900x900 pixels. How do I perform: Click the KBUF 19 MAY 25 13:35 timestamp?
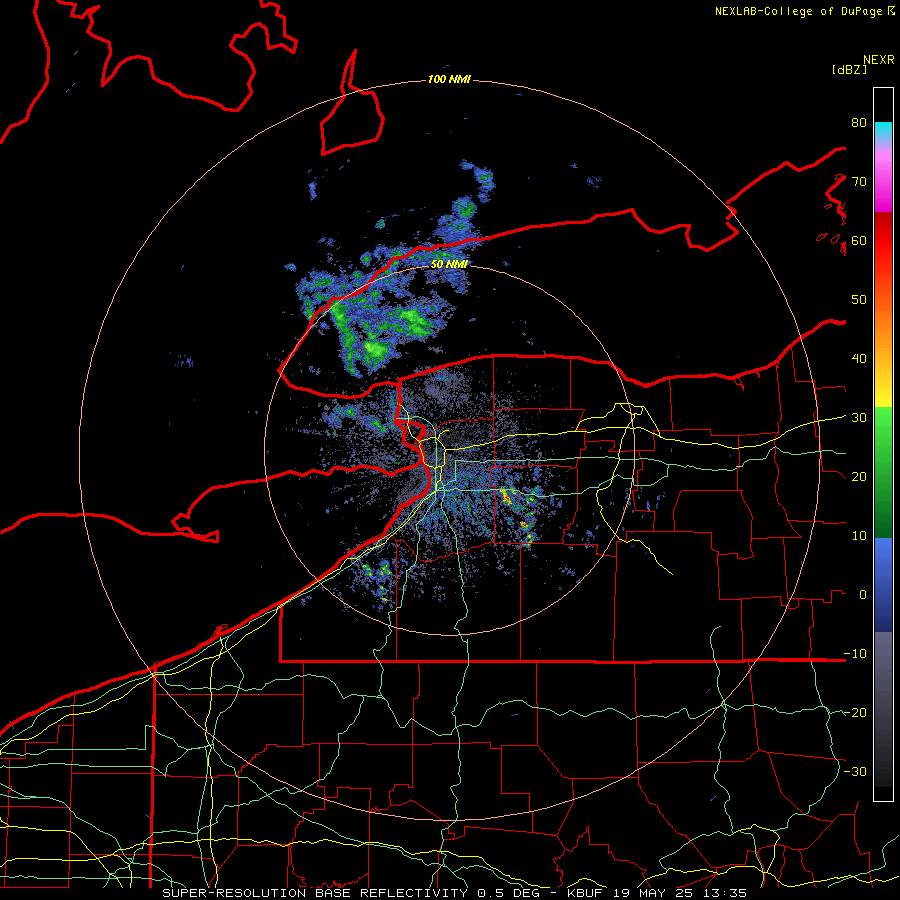pyautogui.click(x=656, y=893)
